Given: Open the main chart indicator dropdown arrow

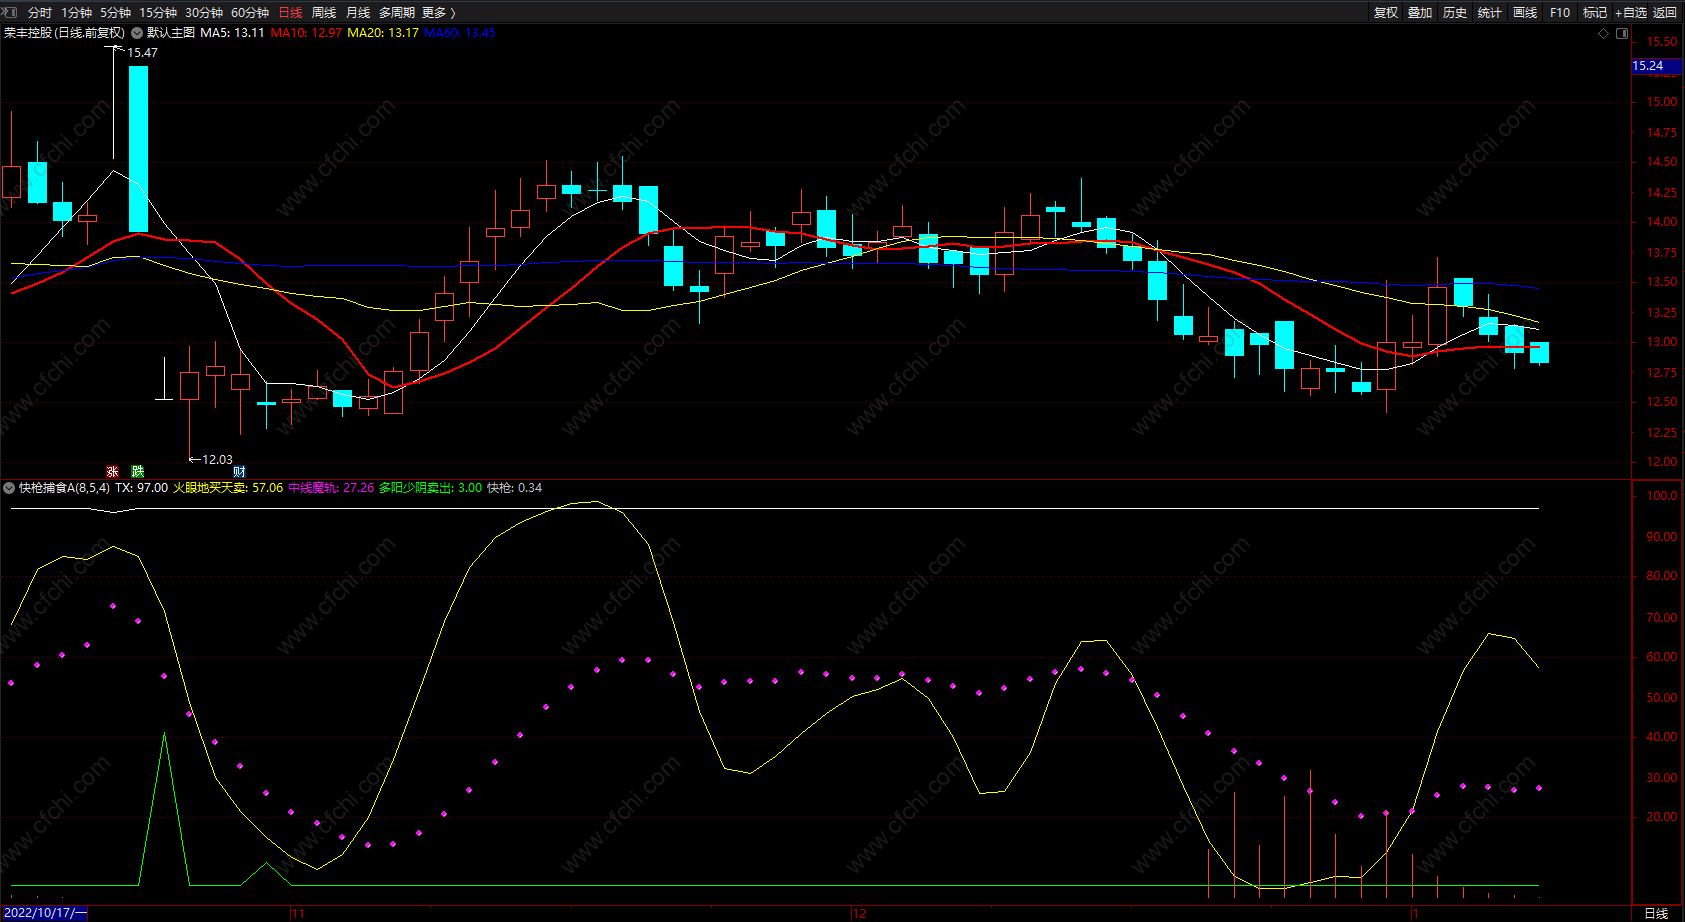Looking at the screenshot, I should (x=137, y=33).
